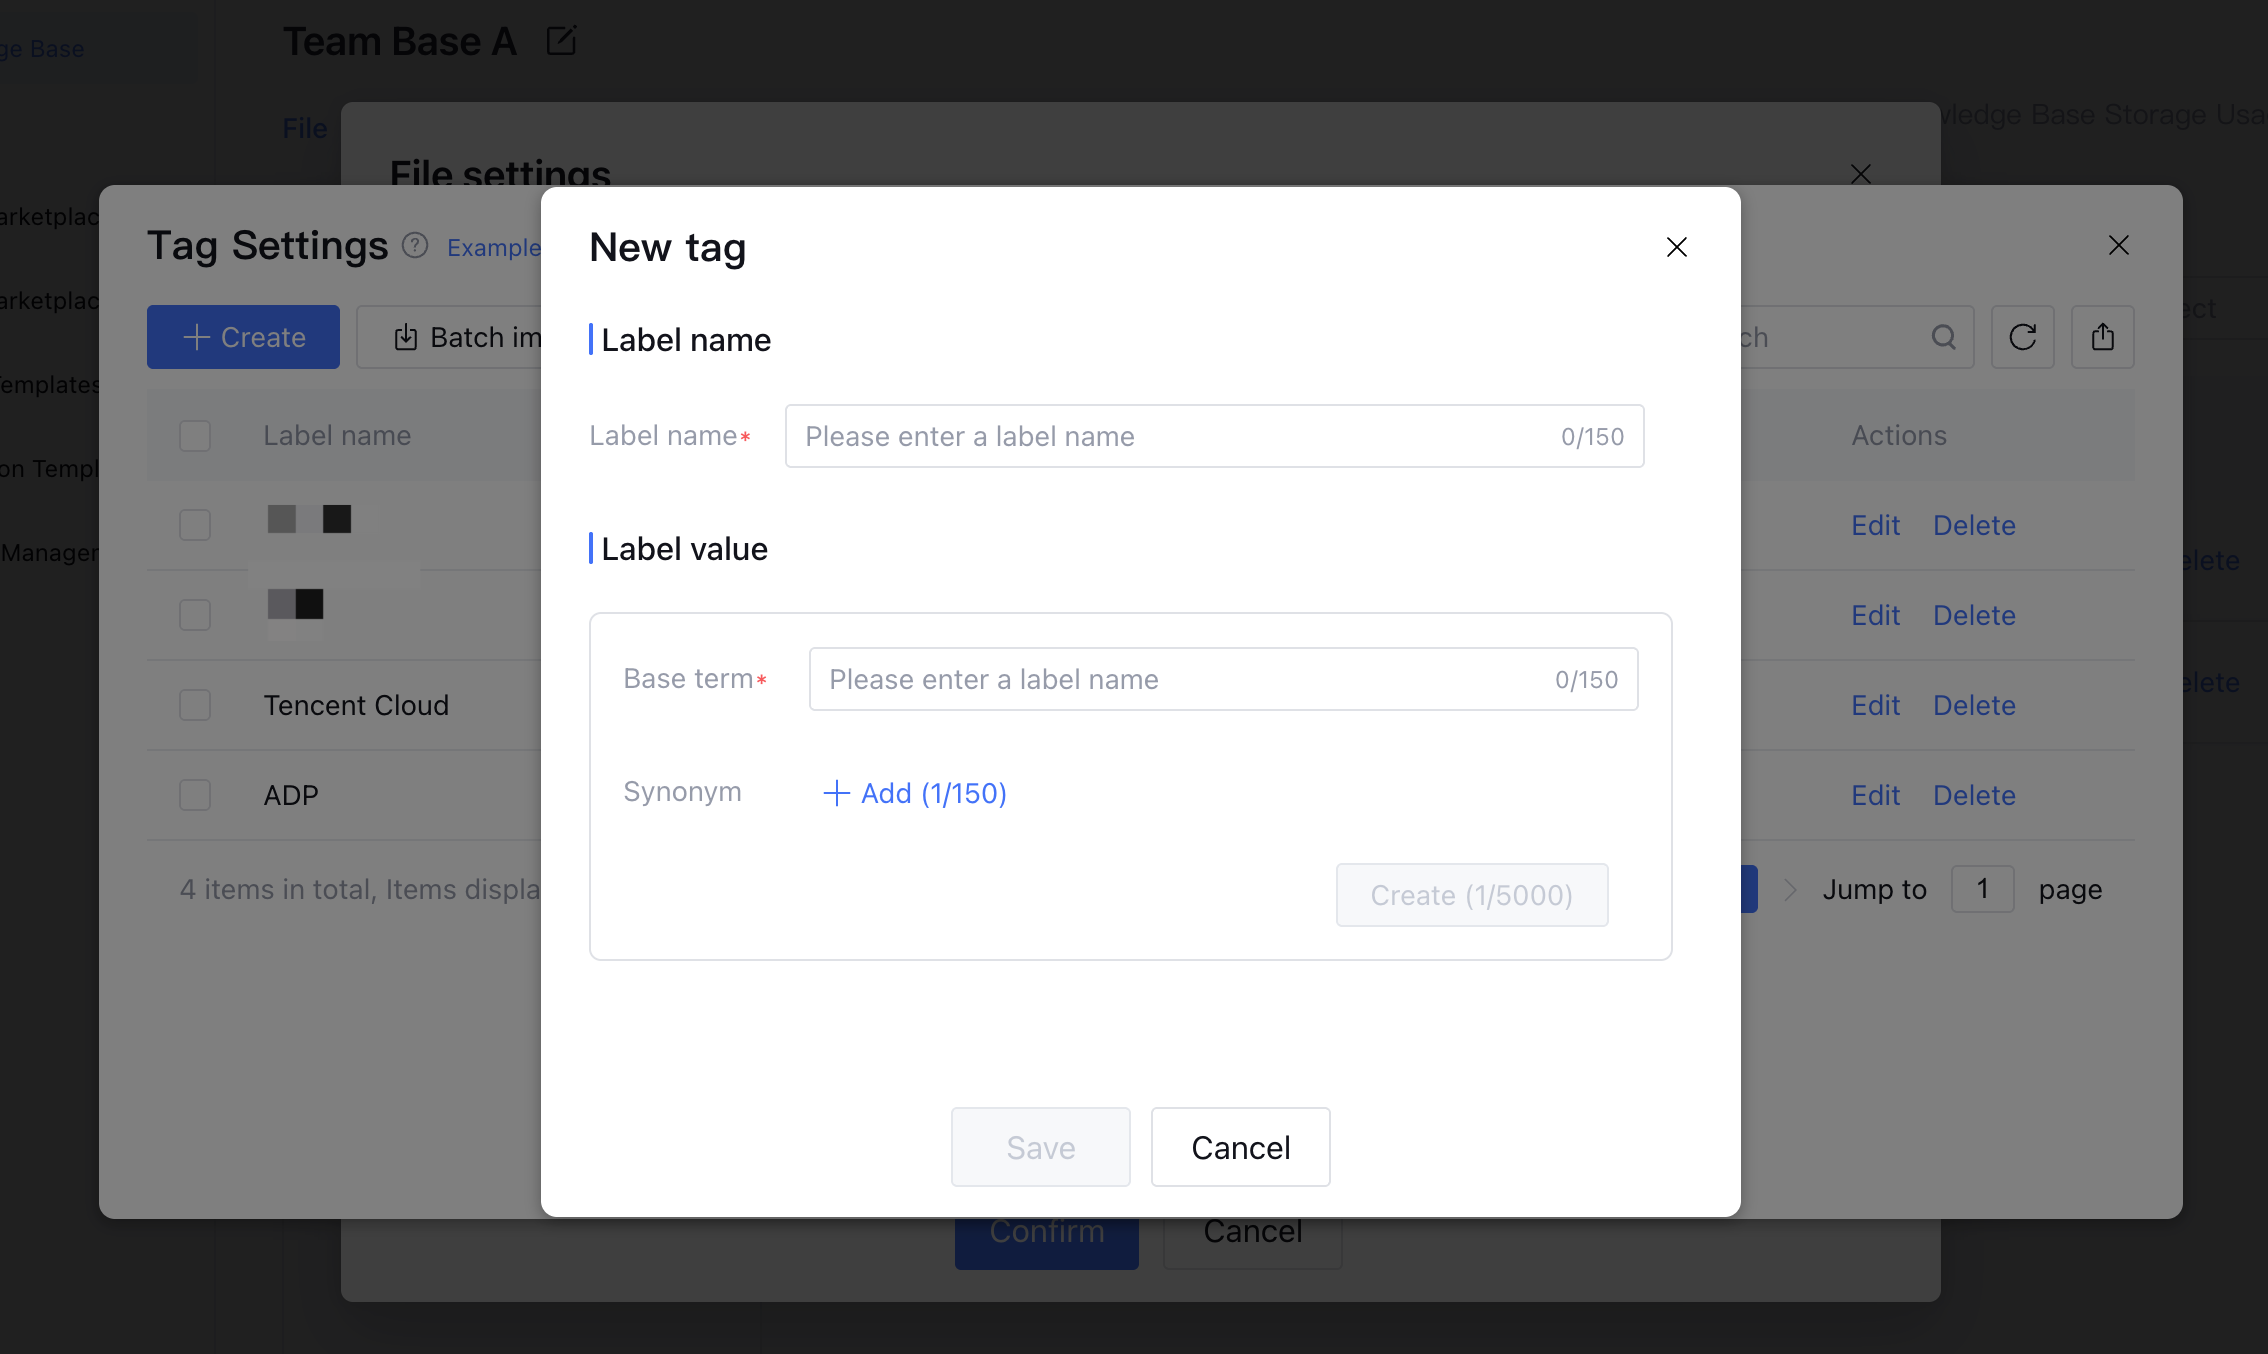Image resolution: width=2268 pixels, height=1354 pixels.
Task: Toggle the select-all checkbox in header
Action: 195,436
